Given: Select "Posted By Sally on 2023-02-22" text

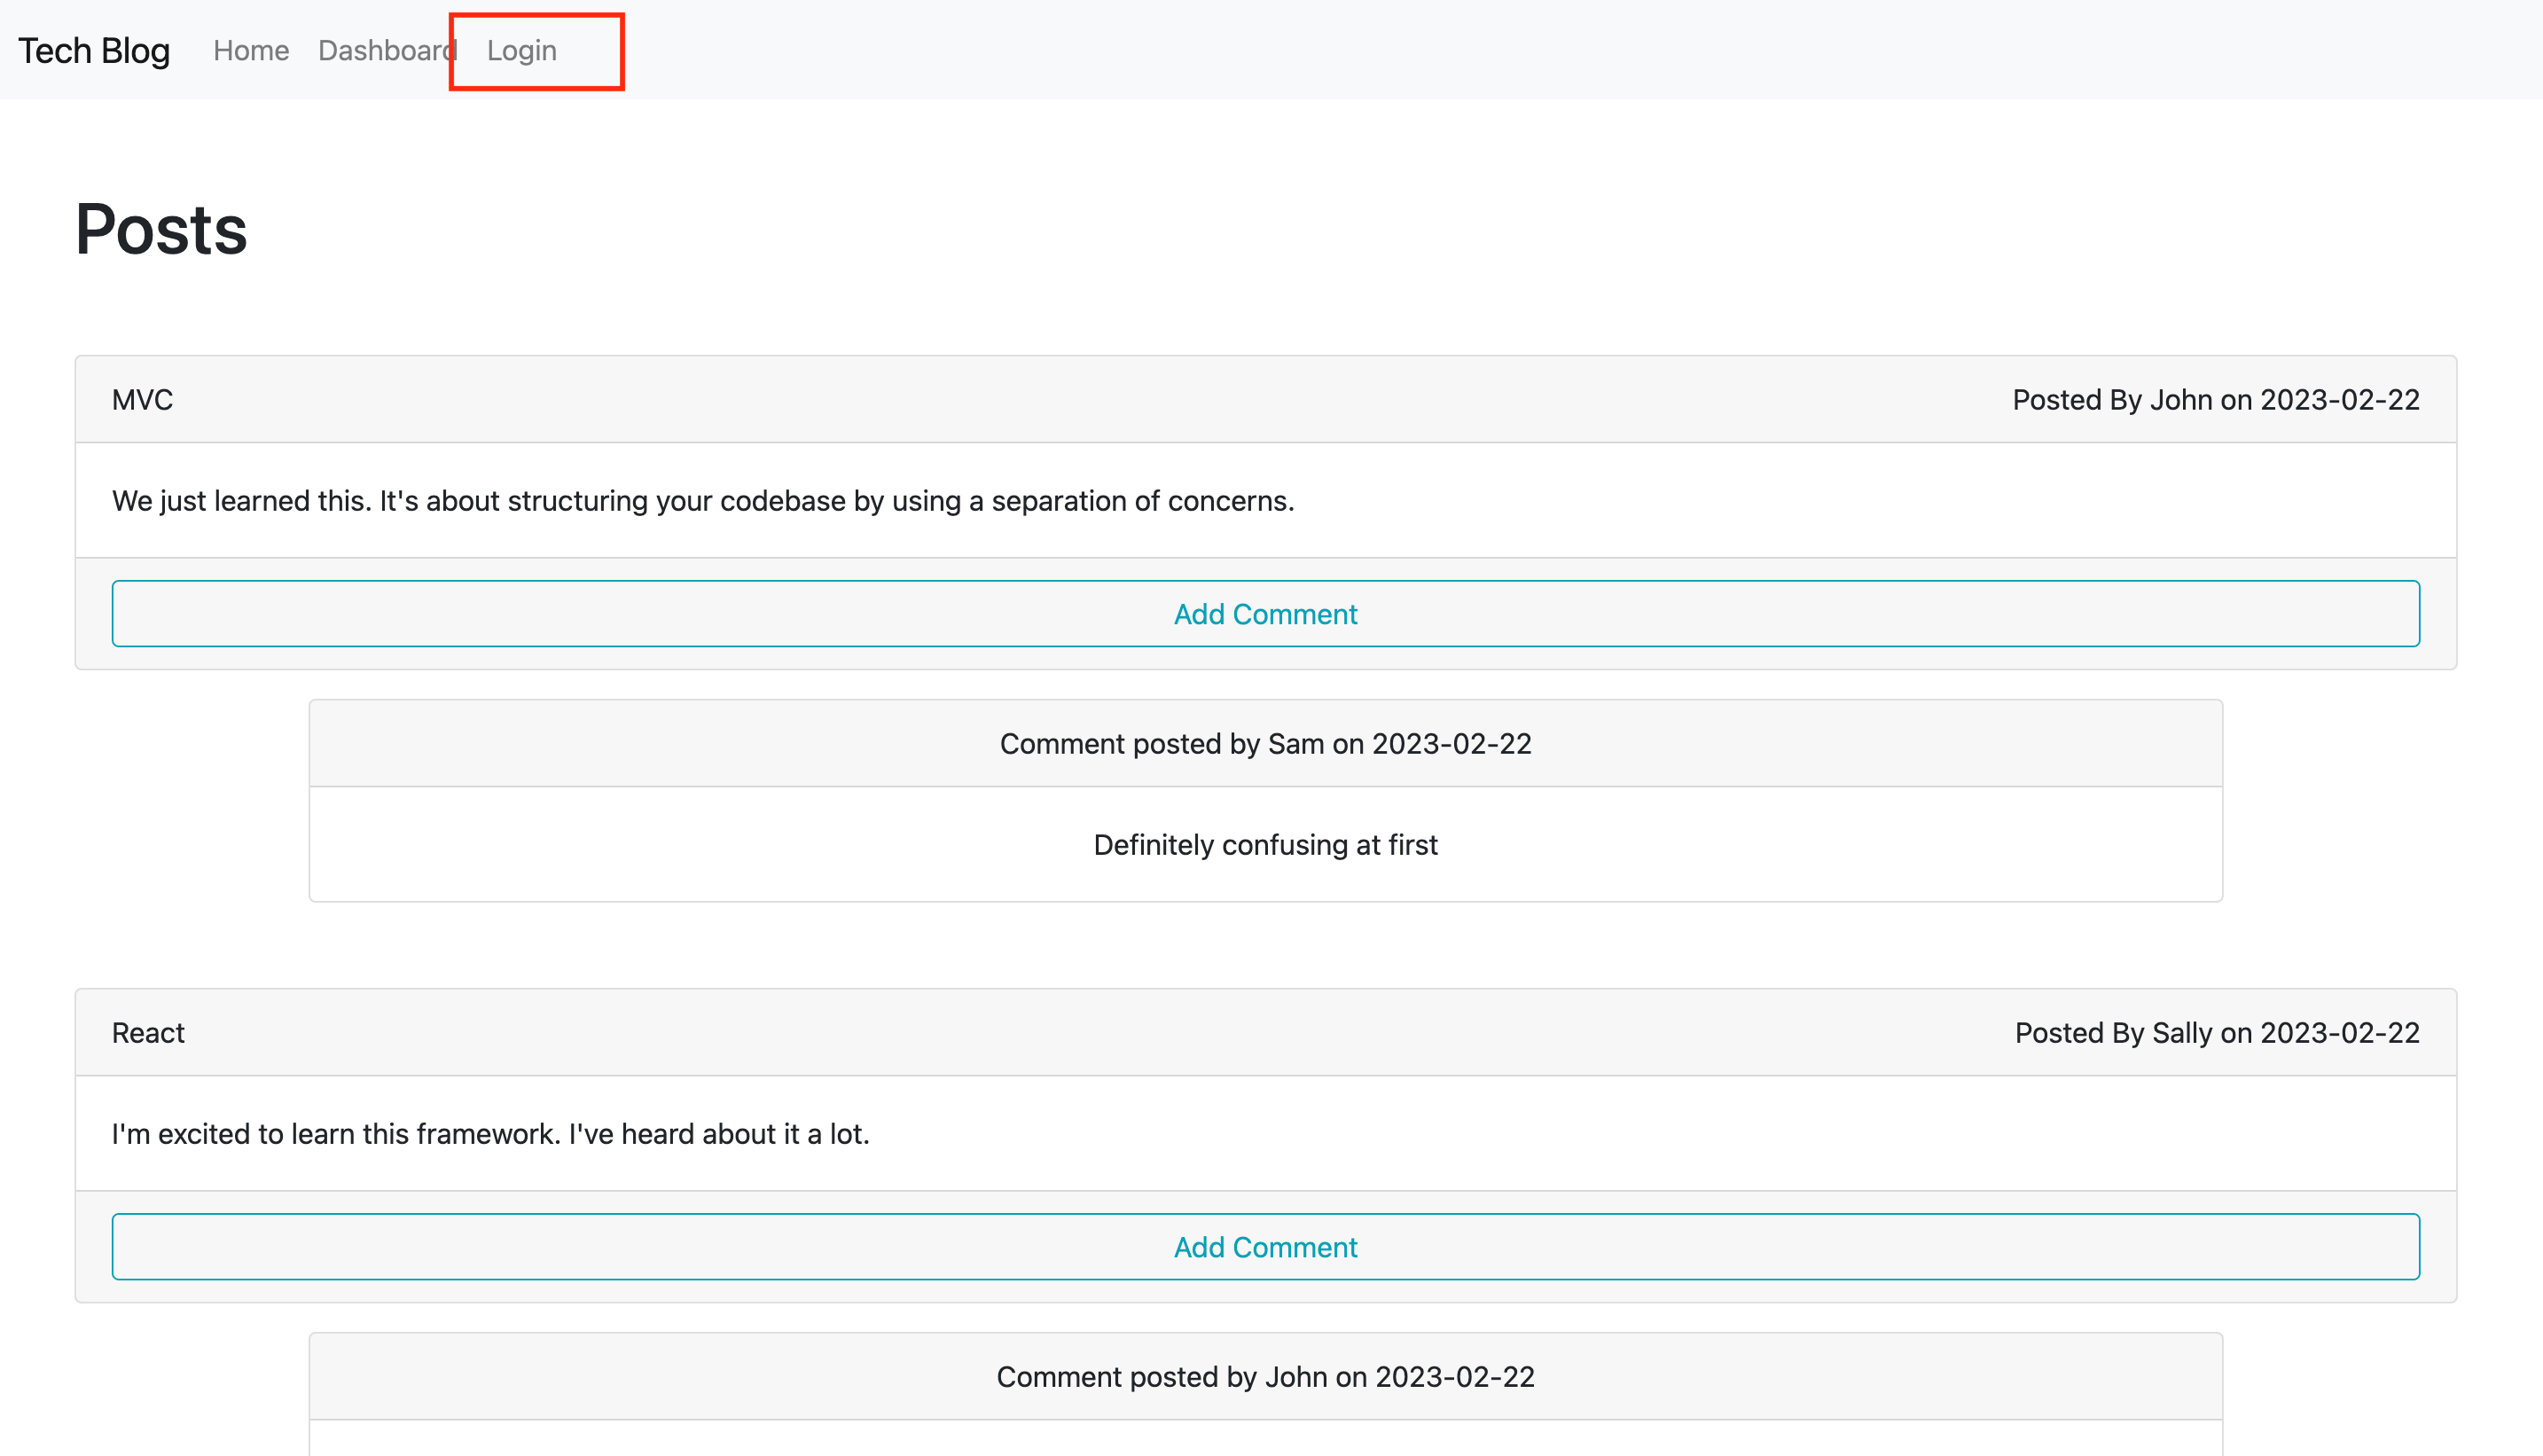Looking at the screenshot, I should 2217,1033.
